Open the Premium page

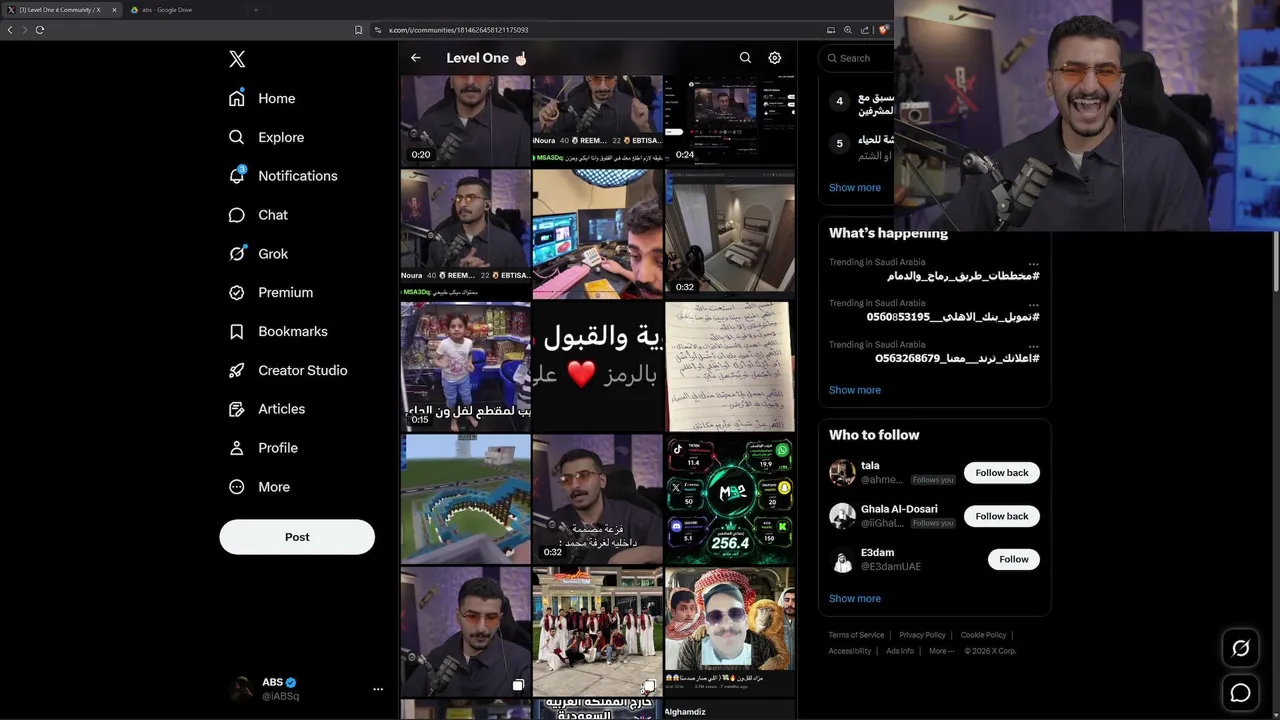(x=271, y=293)
